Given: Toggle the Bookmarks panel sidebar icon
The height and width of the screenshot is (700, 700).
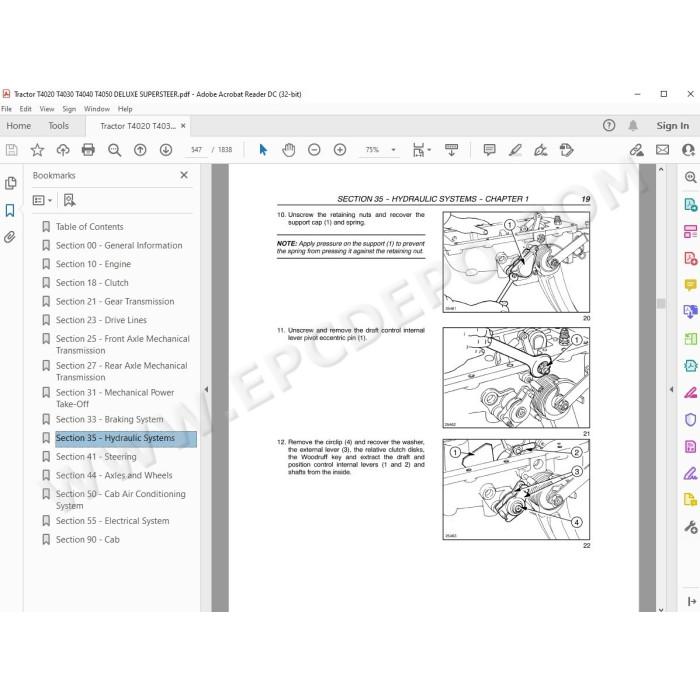Looking at the screenshot, I should (10, 210).
